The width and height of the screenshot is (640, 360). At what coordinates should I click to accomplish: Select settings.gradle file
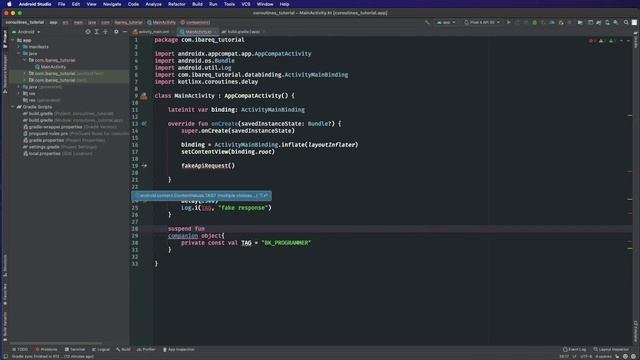(x=60, y=147)
